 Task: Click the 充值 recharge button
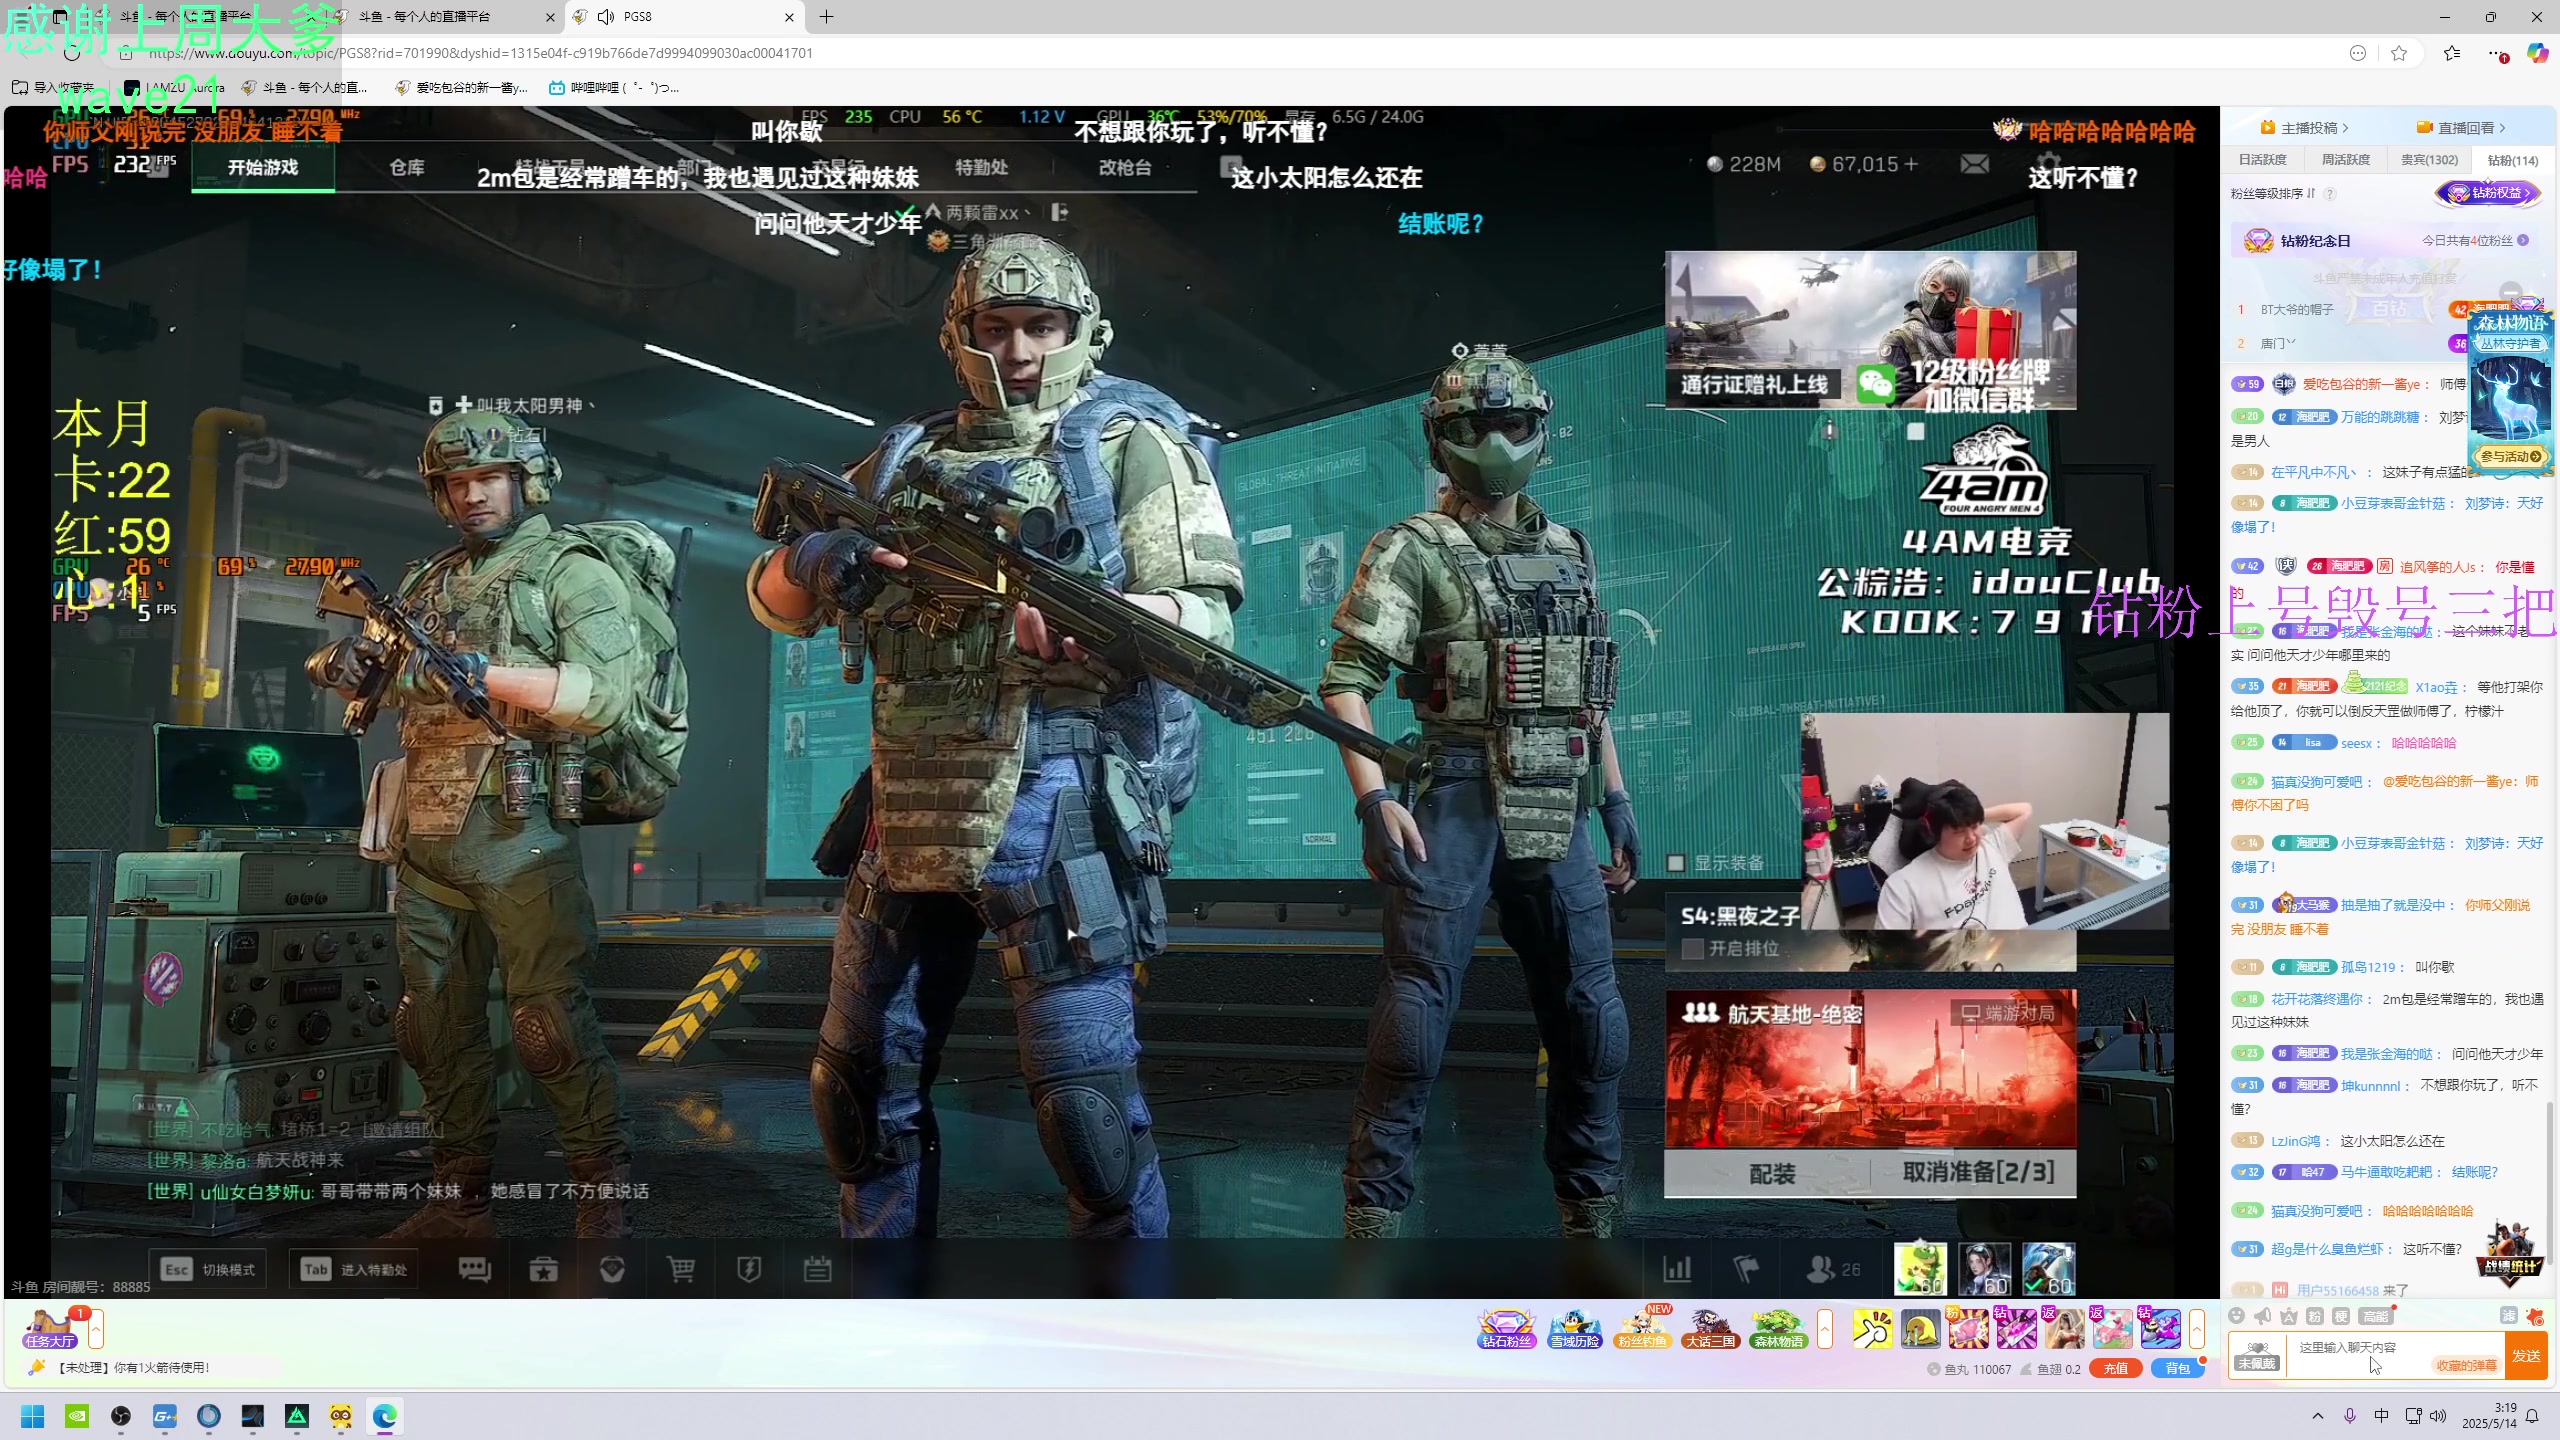(x=2115, y=1369)
